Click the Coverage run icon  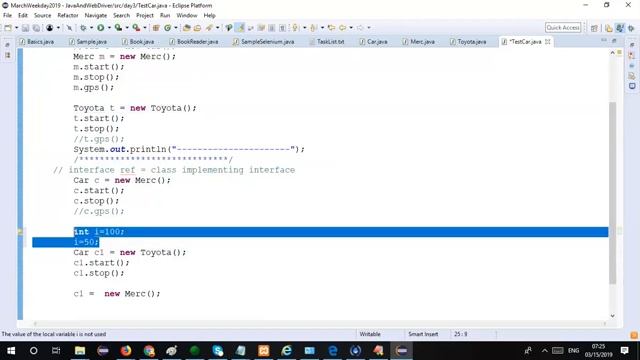pyautogui.click(x=118, y=28)
